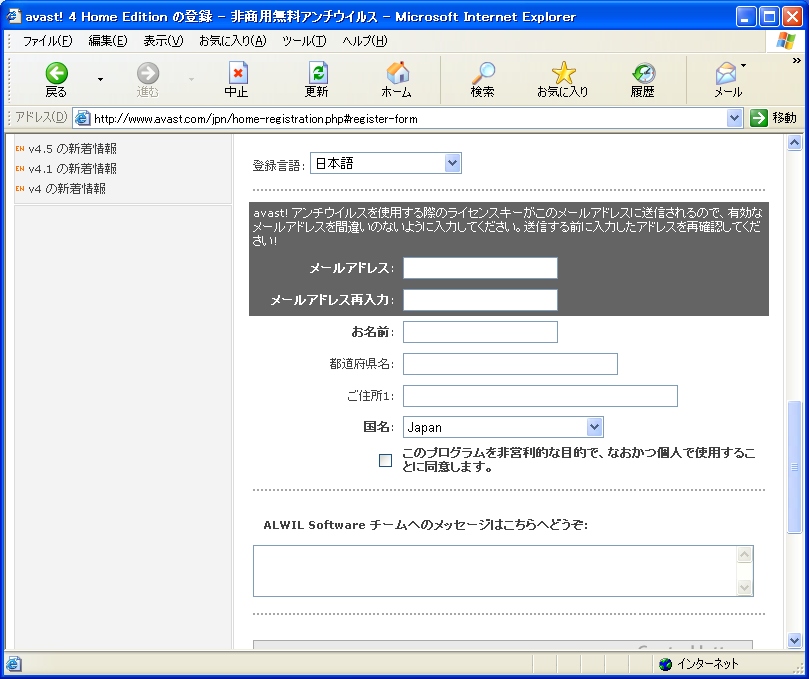Screen dimensions: 809x679
Task: Maximize the Internet Explorer window
Action: click(x=769, y=17)
